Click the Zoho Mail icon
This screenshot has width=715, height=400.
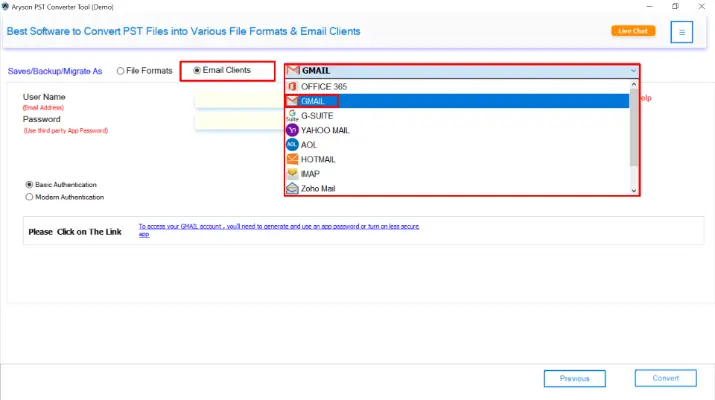coord(292,188)
